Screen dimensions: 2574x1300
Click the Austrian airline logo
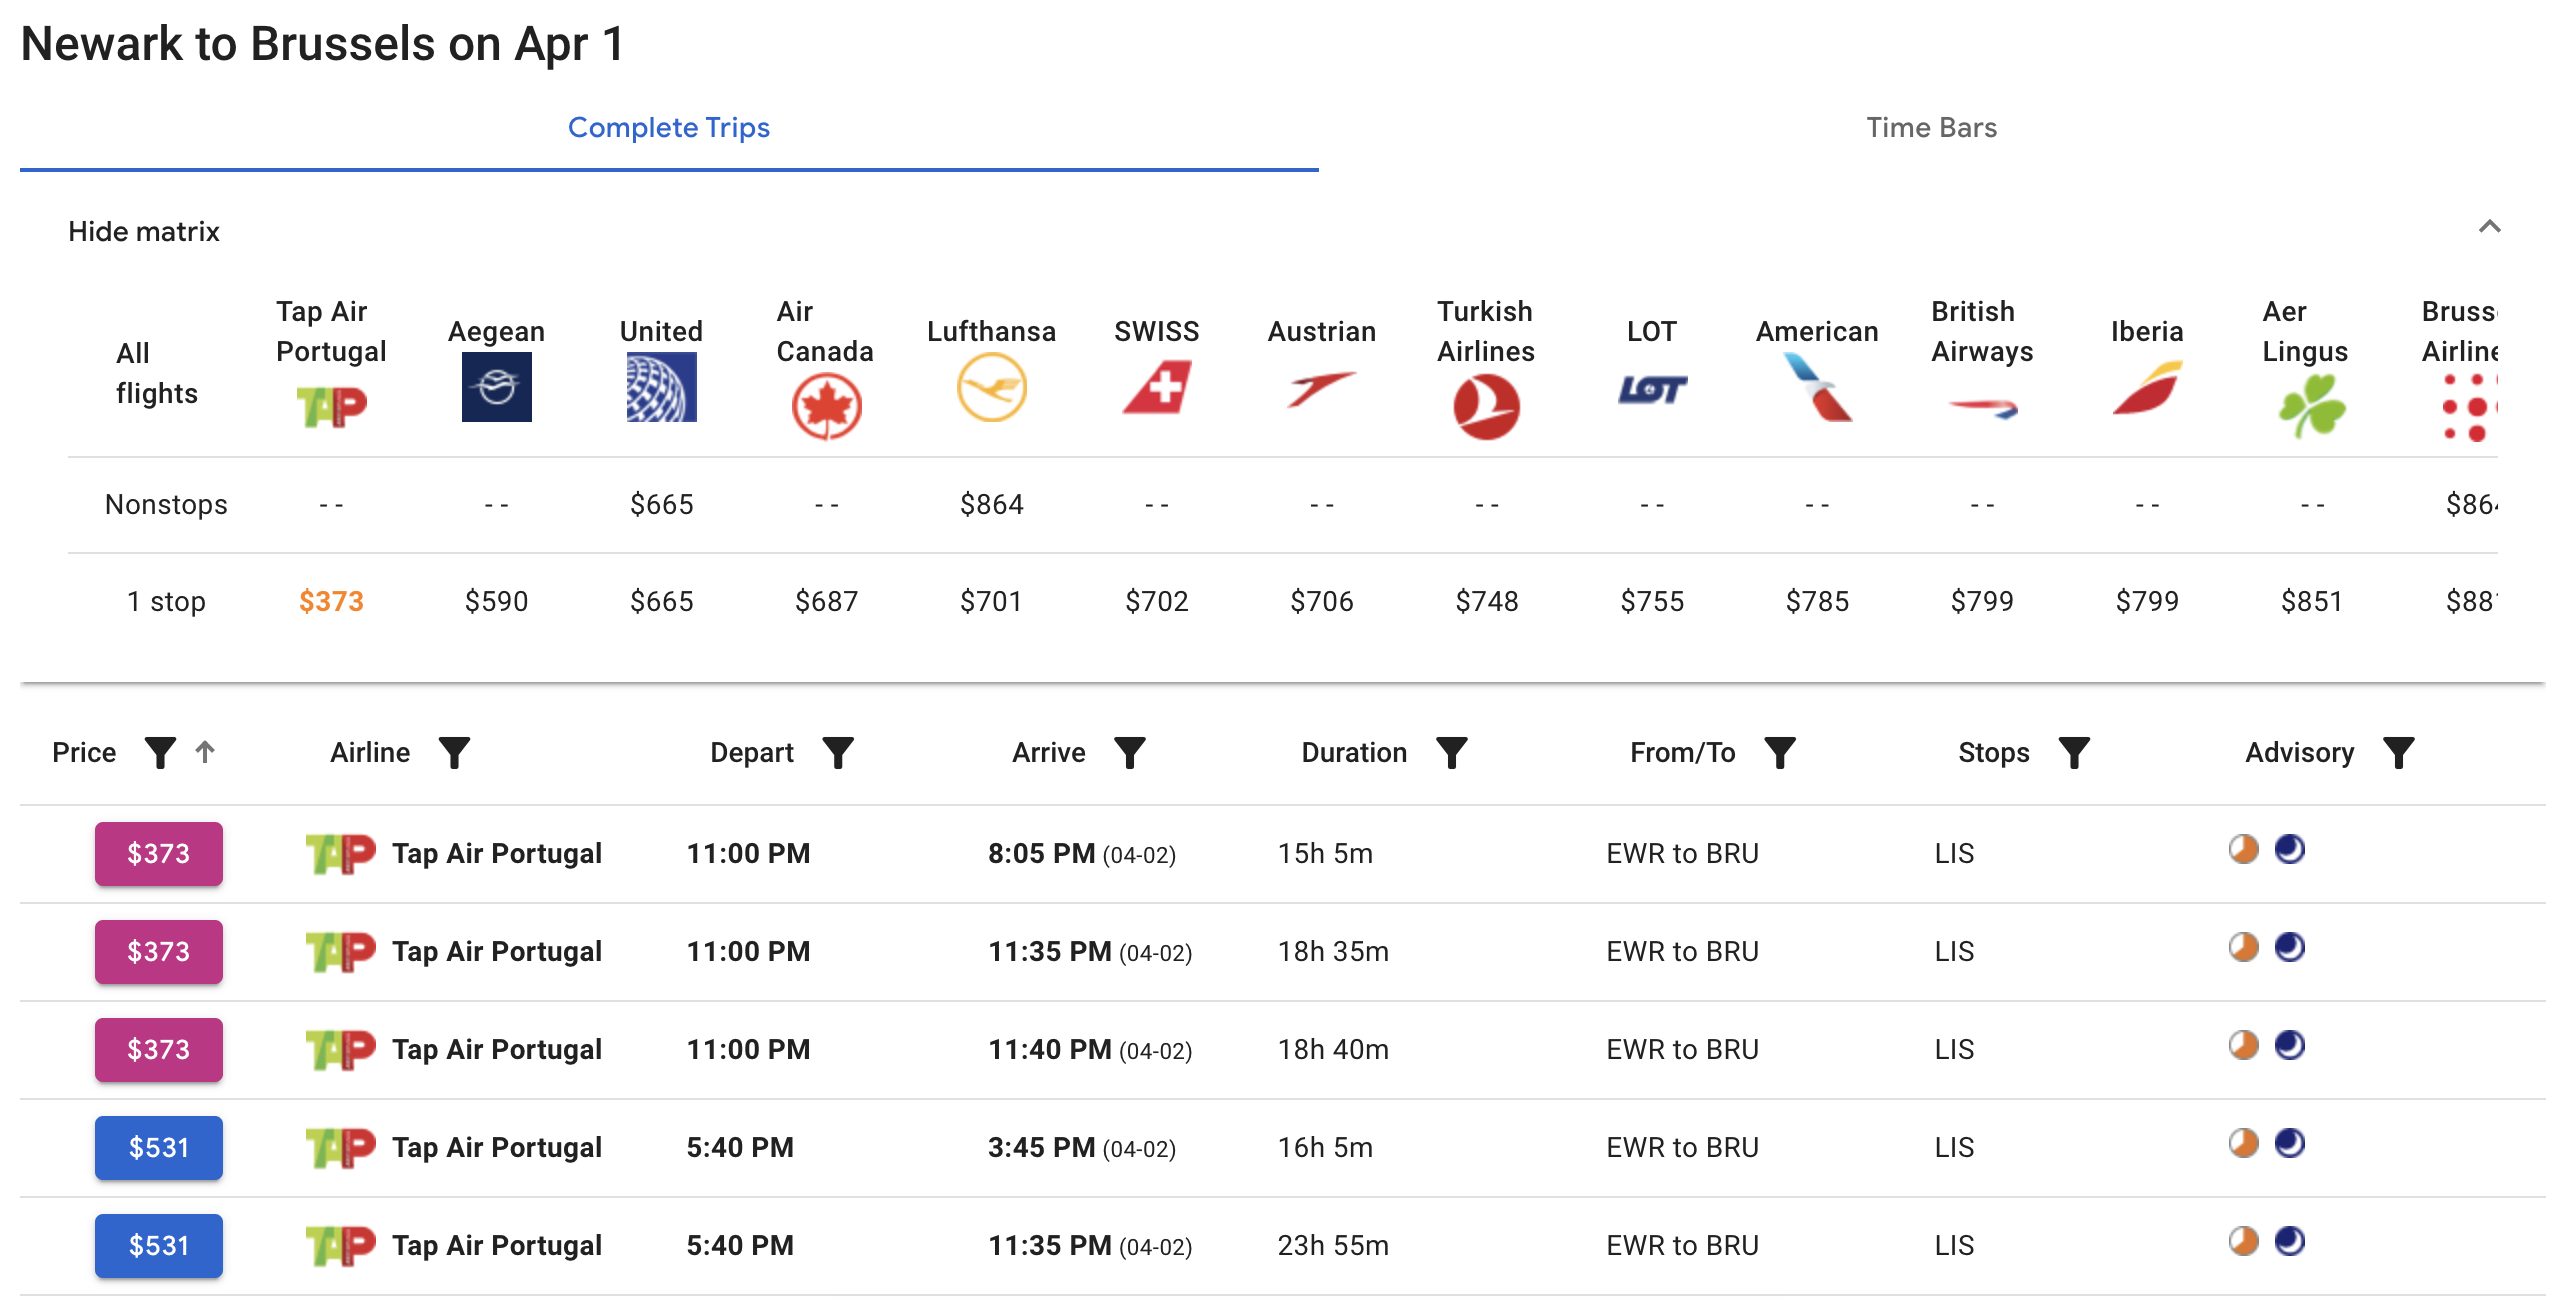(1321, 389)
